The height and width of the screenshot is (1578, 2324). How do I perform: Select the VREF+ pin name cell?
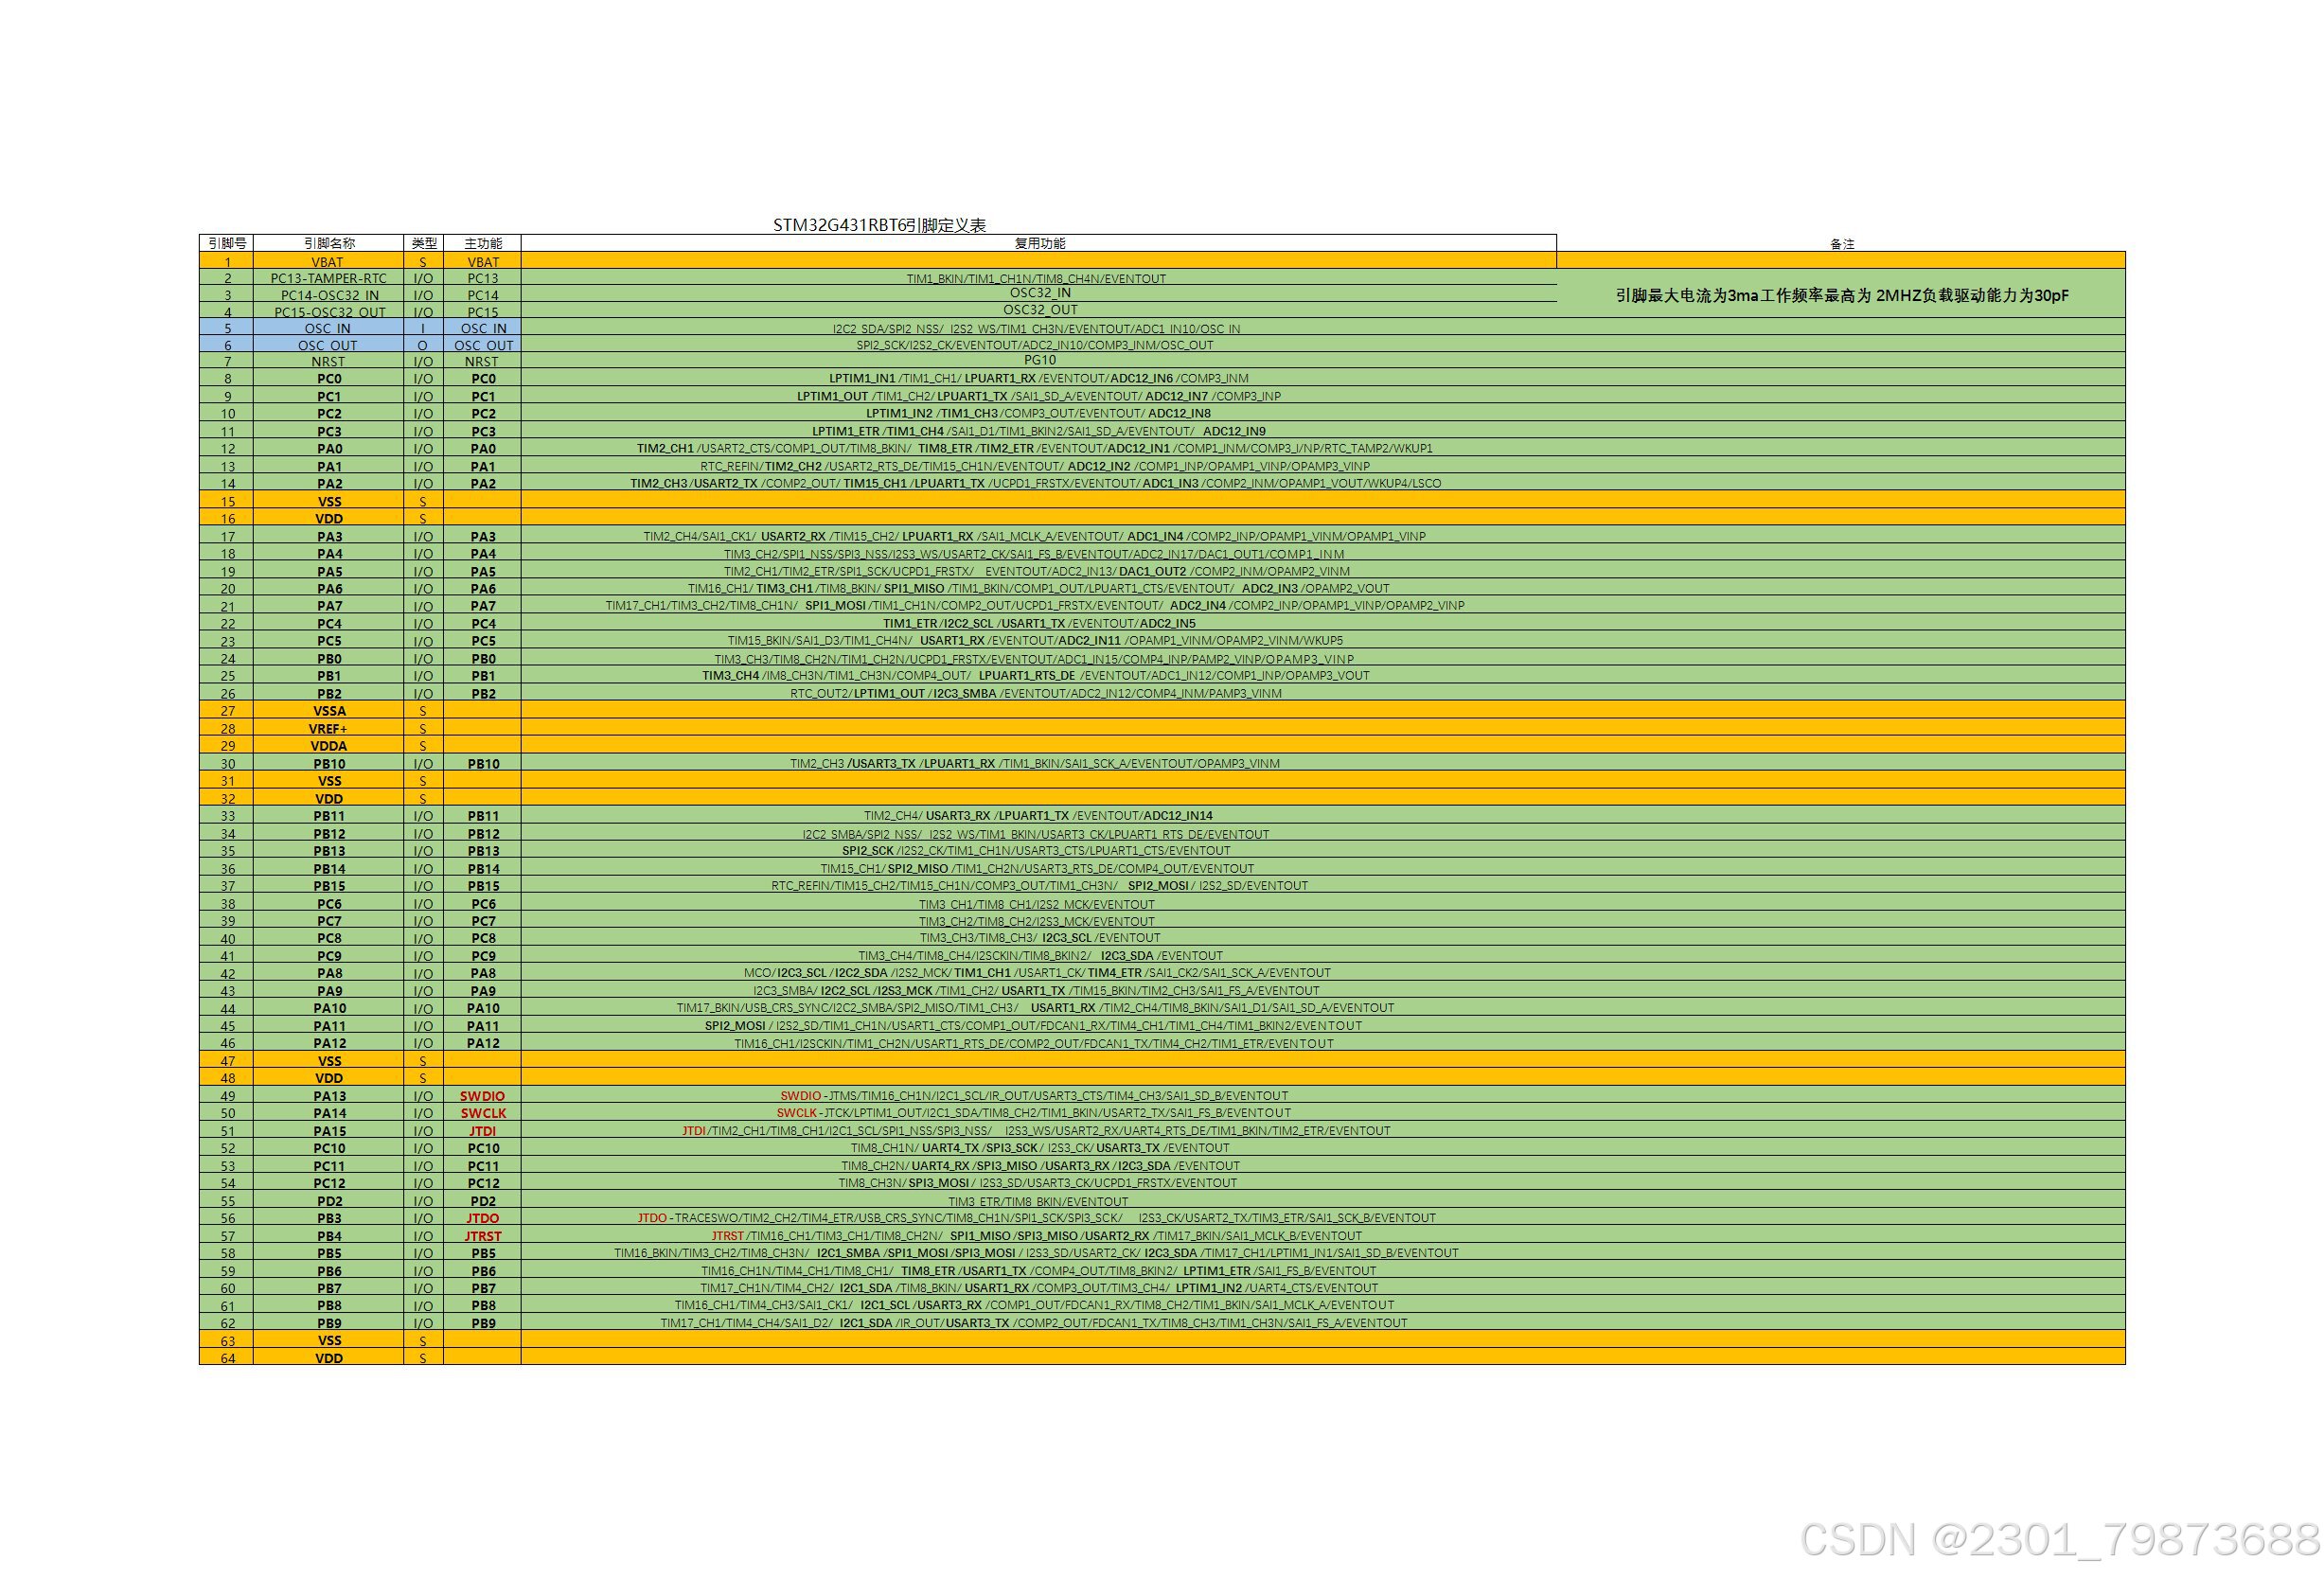(328, 729)
